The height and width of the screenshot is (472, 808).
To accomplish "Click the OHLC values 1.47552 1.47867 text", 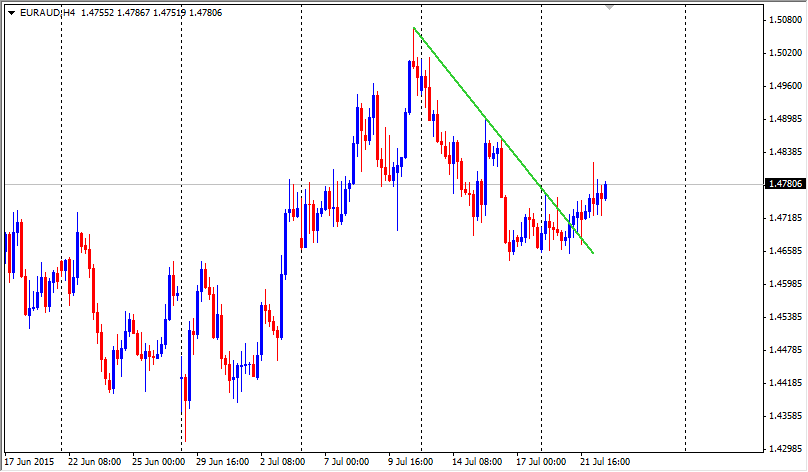I will click(x=115, y=13).
